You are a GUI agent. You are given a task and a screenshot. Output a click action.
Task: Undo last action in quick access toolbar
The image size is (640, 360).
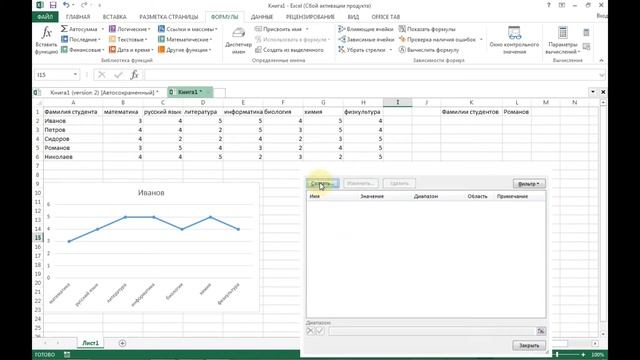(x=66, y=5)
